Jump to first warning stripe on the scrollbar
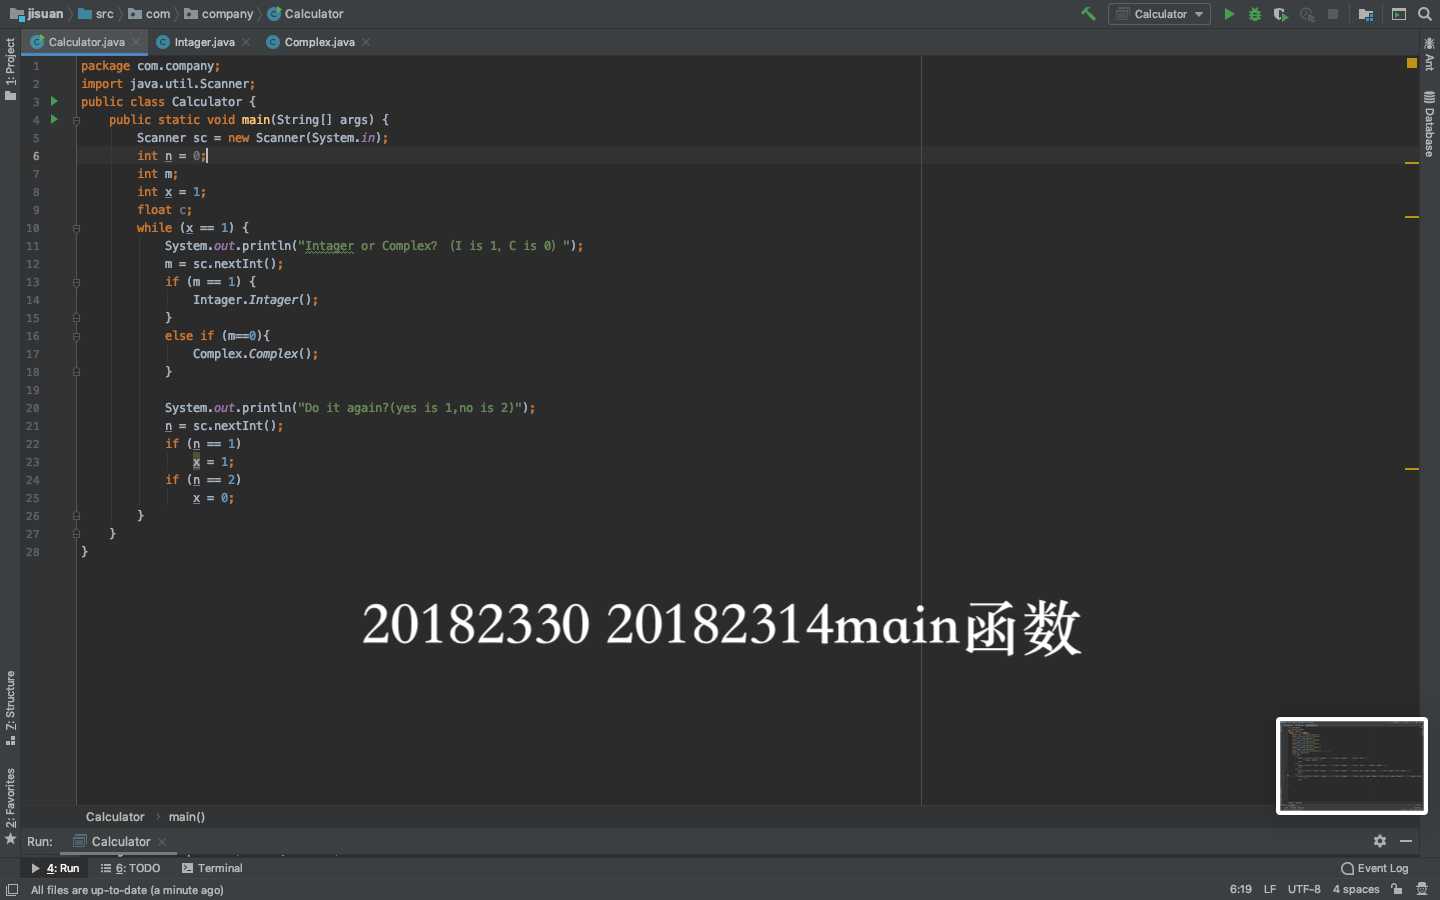This screenshot has height=900, width=1440. click(1412, 163)
